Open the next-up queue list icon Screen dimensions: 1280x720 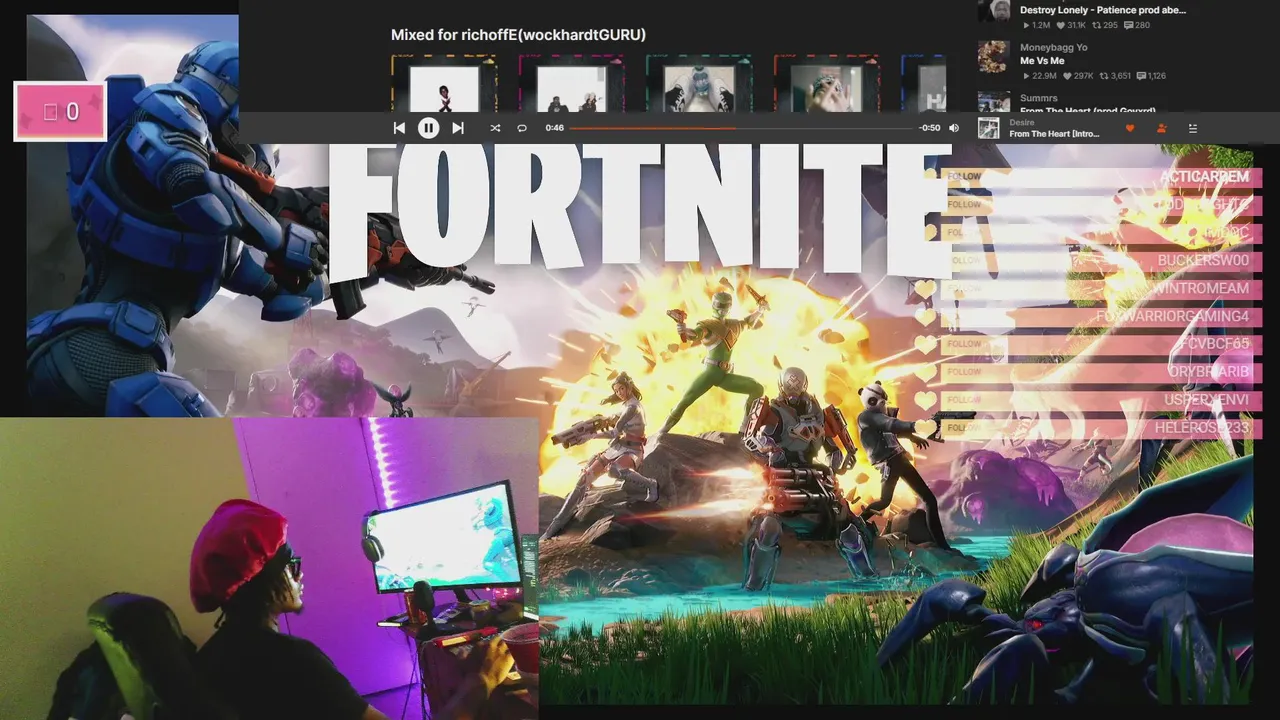pyautogui.click(x=1192, y=128)
